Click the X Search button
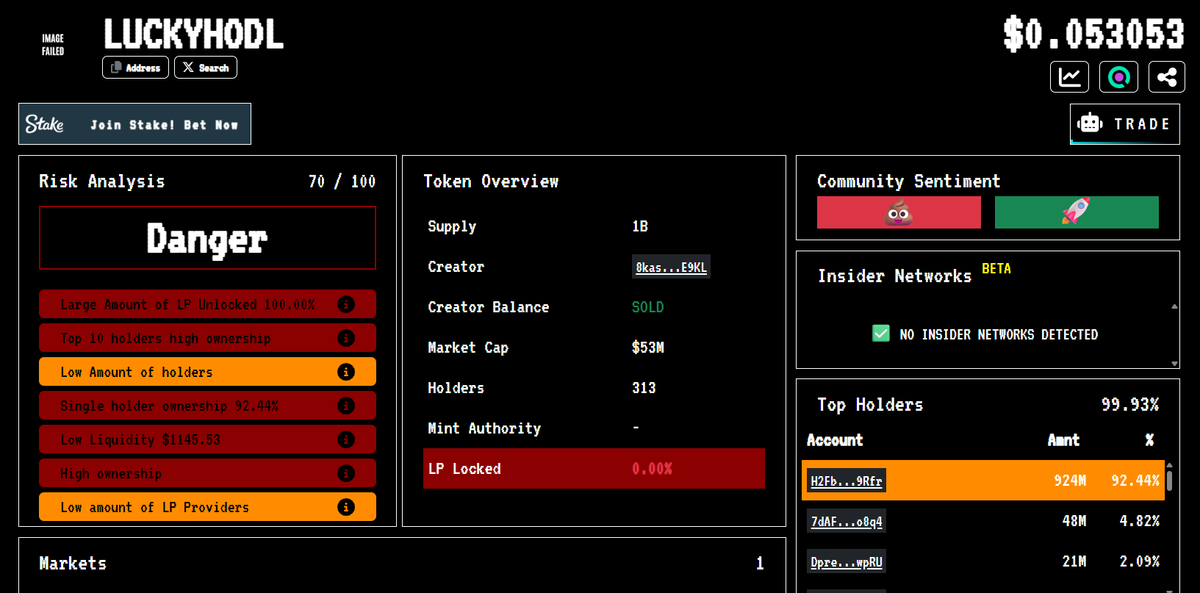This screenshot has width=1200, height=593. (x=206, y=68)
